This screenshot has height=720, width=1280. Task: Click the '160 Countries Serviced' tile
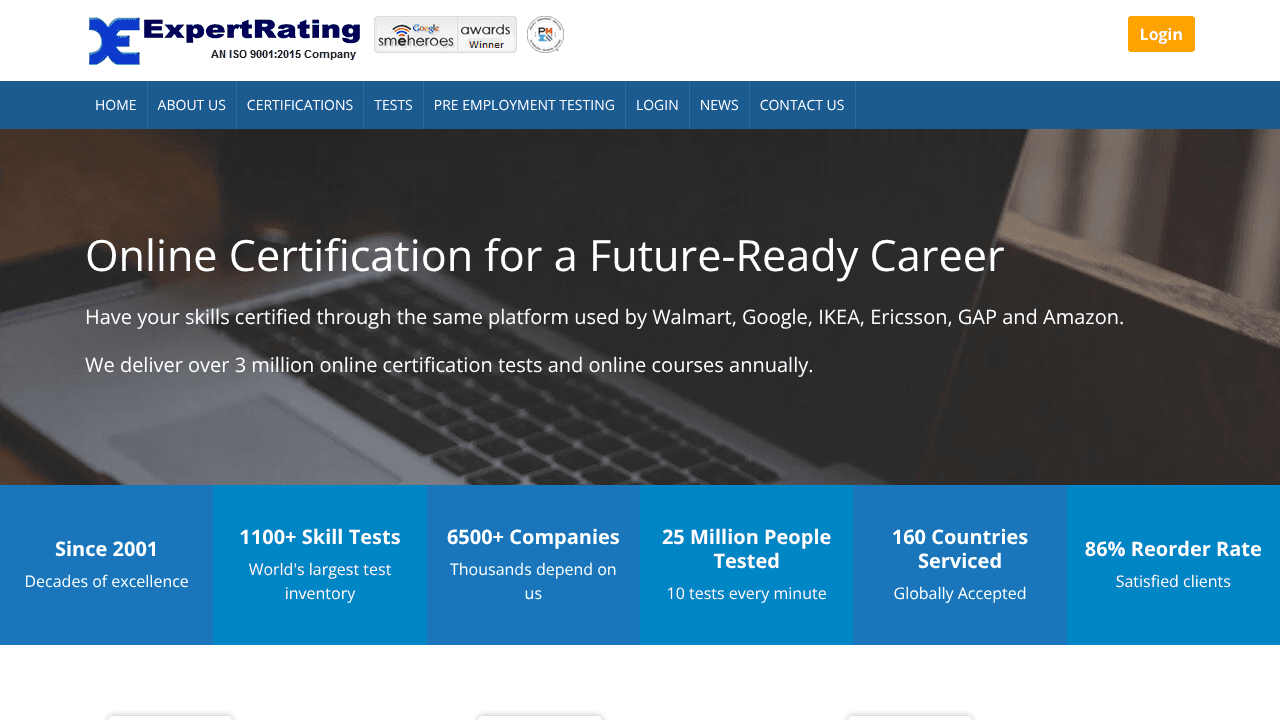[x=960, y=565]
